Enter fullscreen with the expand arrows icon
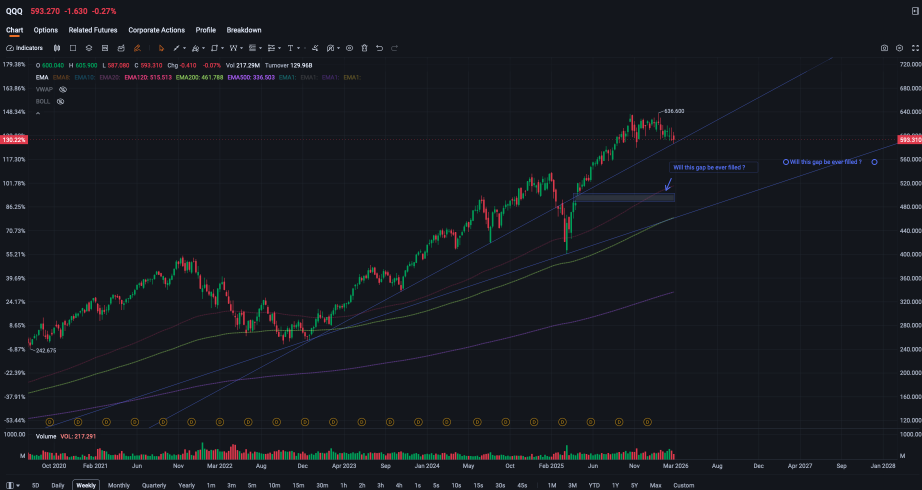 click(x=914, y=48)
